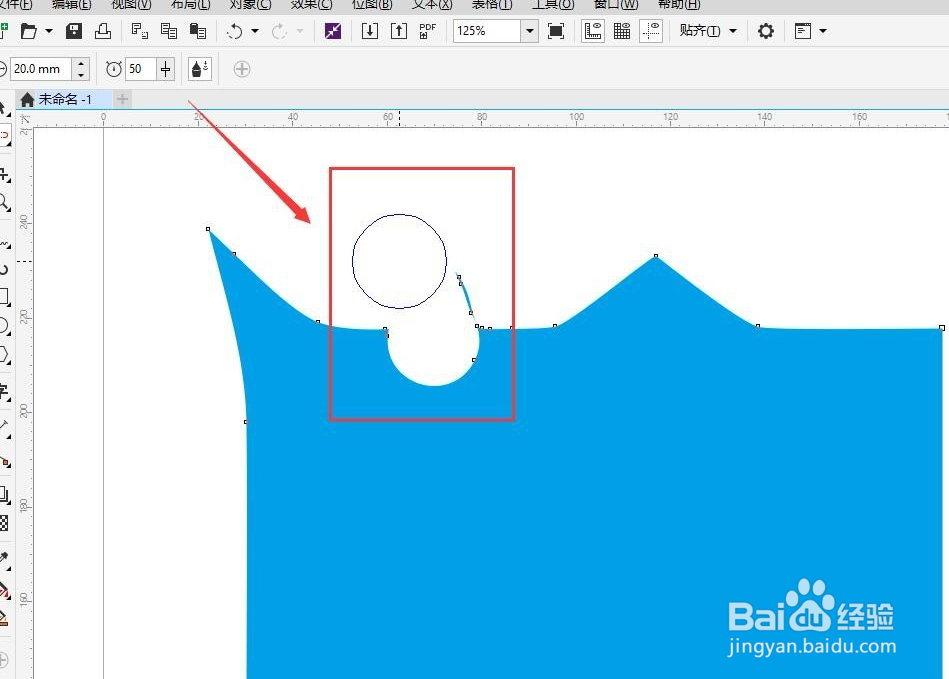
Task: Toggle full-screen preview icon
Action: point(556,31)
